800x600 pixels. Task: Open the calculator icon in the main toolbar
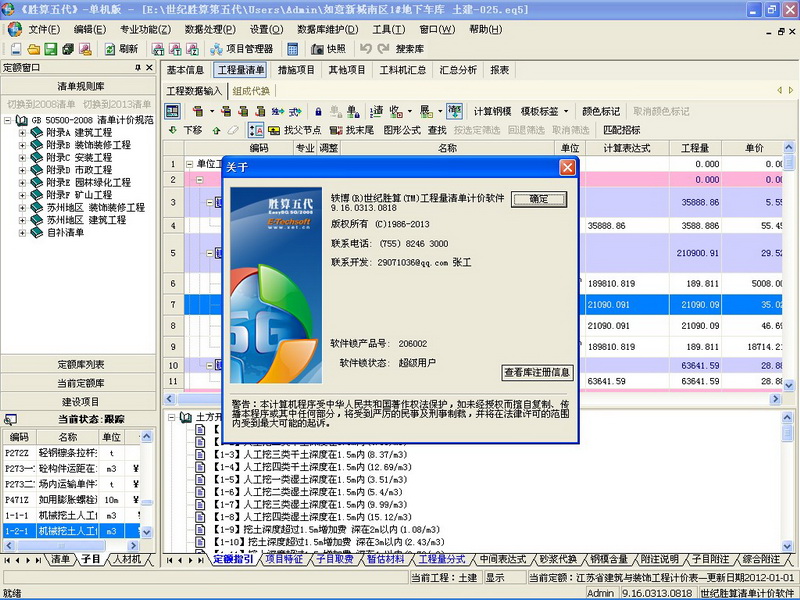pos(293,49)
